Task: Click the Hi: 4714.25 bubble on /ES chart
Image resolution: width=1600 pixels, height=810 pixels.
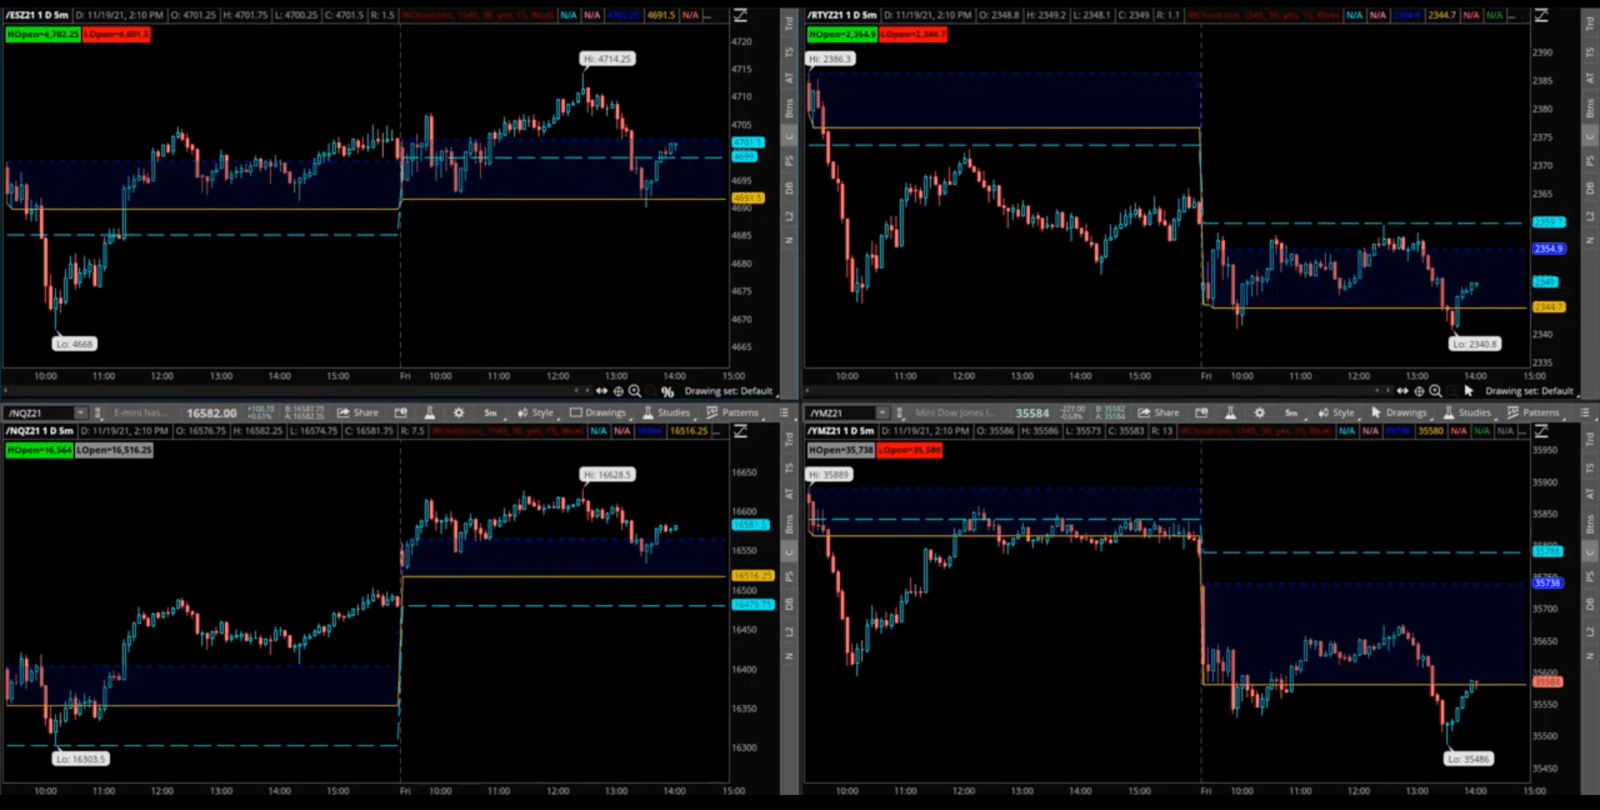Action: 608,59
